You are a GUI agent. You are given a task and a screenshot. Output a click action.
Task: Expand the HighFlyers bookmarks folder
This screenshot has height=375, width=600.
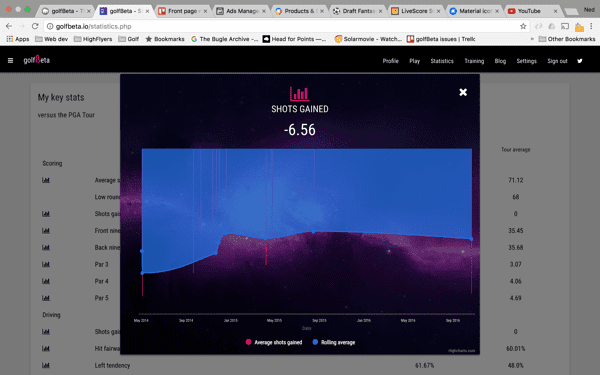pos(93,39)
